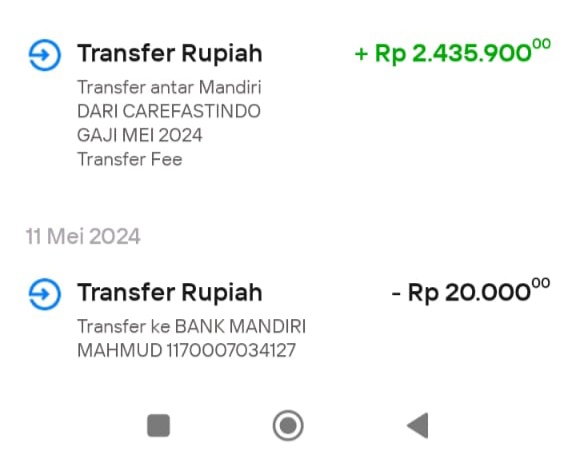574x463 pixels.
Task: Tap the Transfer Fee line
Action: tap(130, 159)
